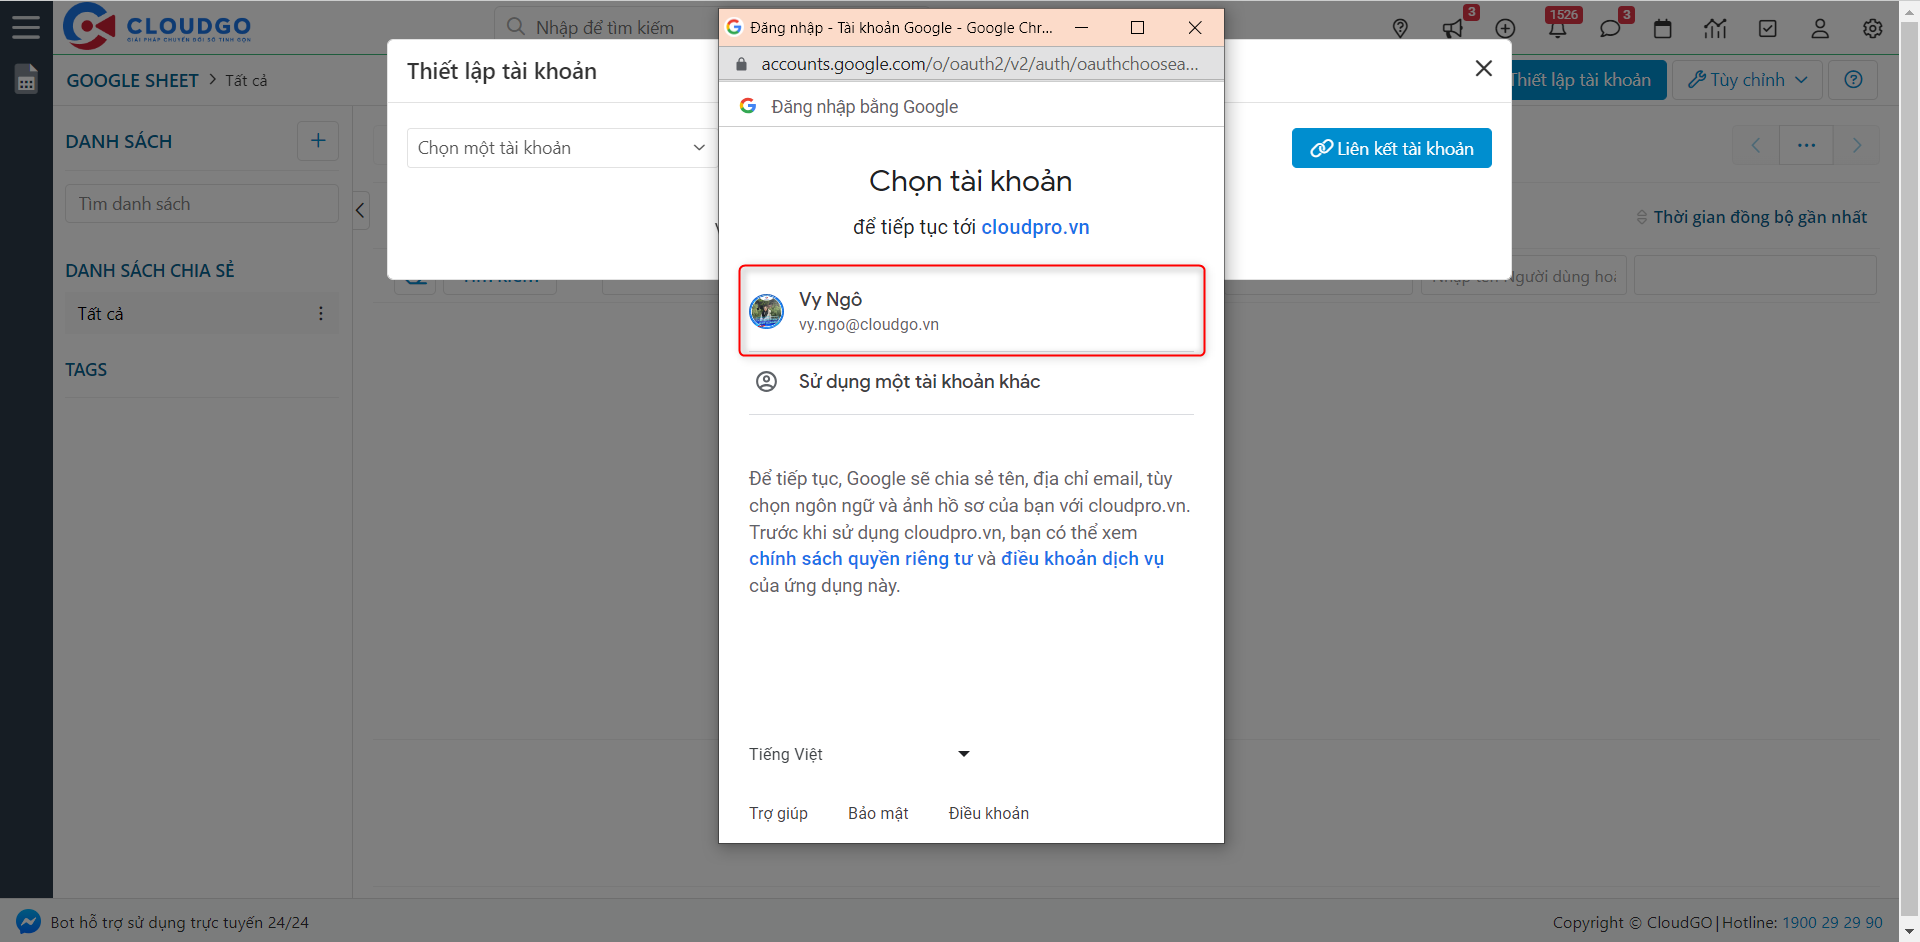1920x942 pixels.
Task: Open the GOOGLE SHEET breadcrumb menu item
Action: (132, 80)
